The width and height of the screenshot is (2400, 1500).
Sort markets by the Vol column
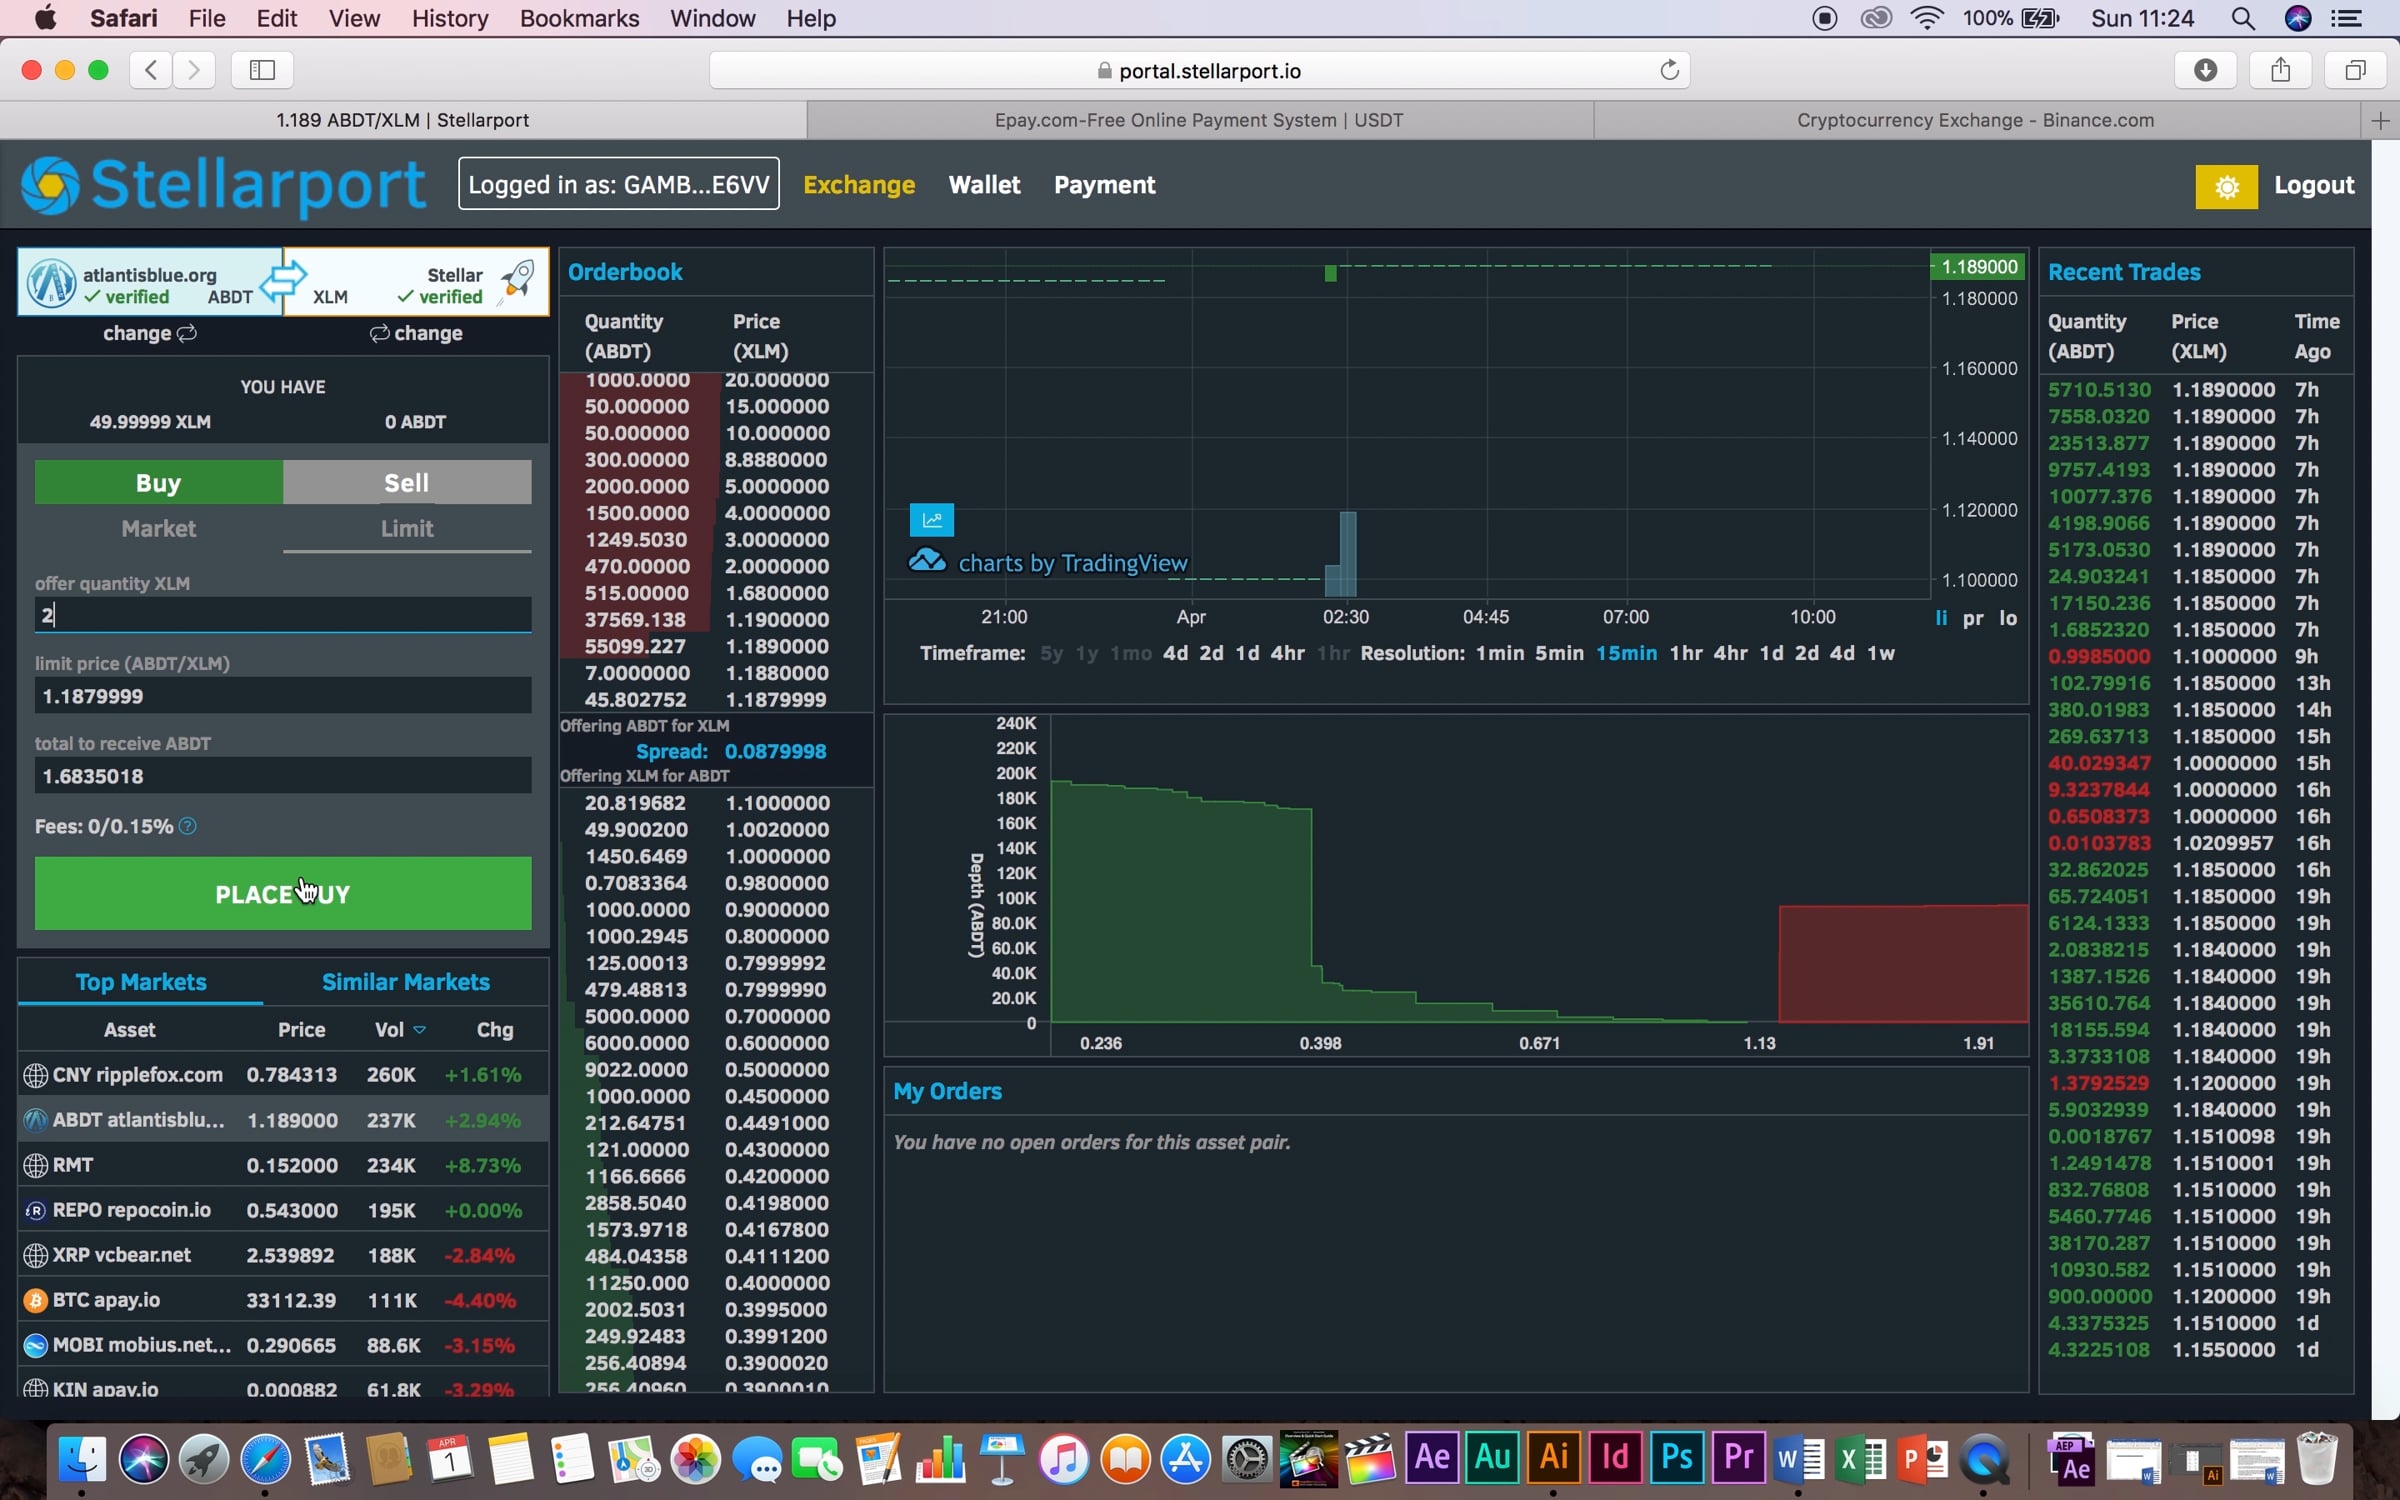[399, 1030]
